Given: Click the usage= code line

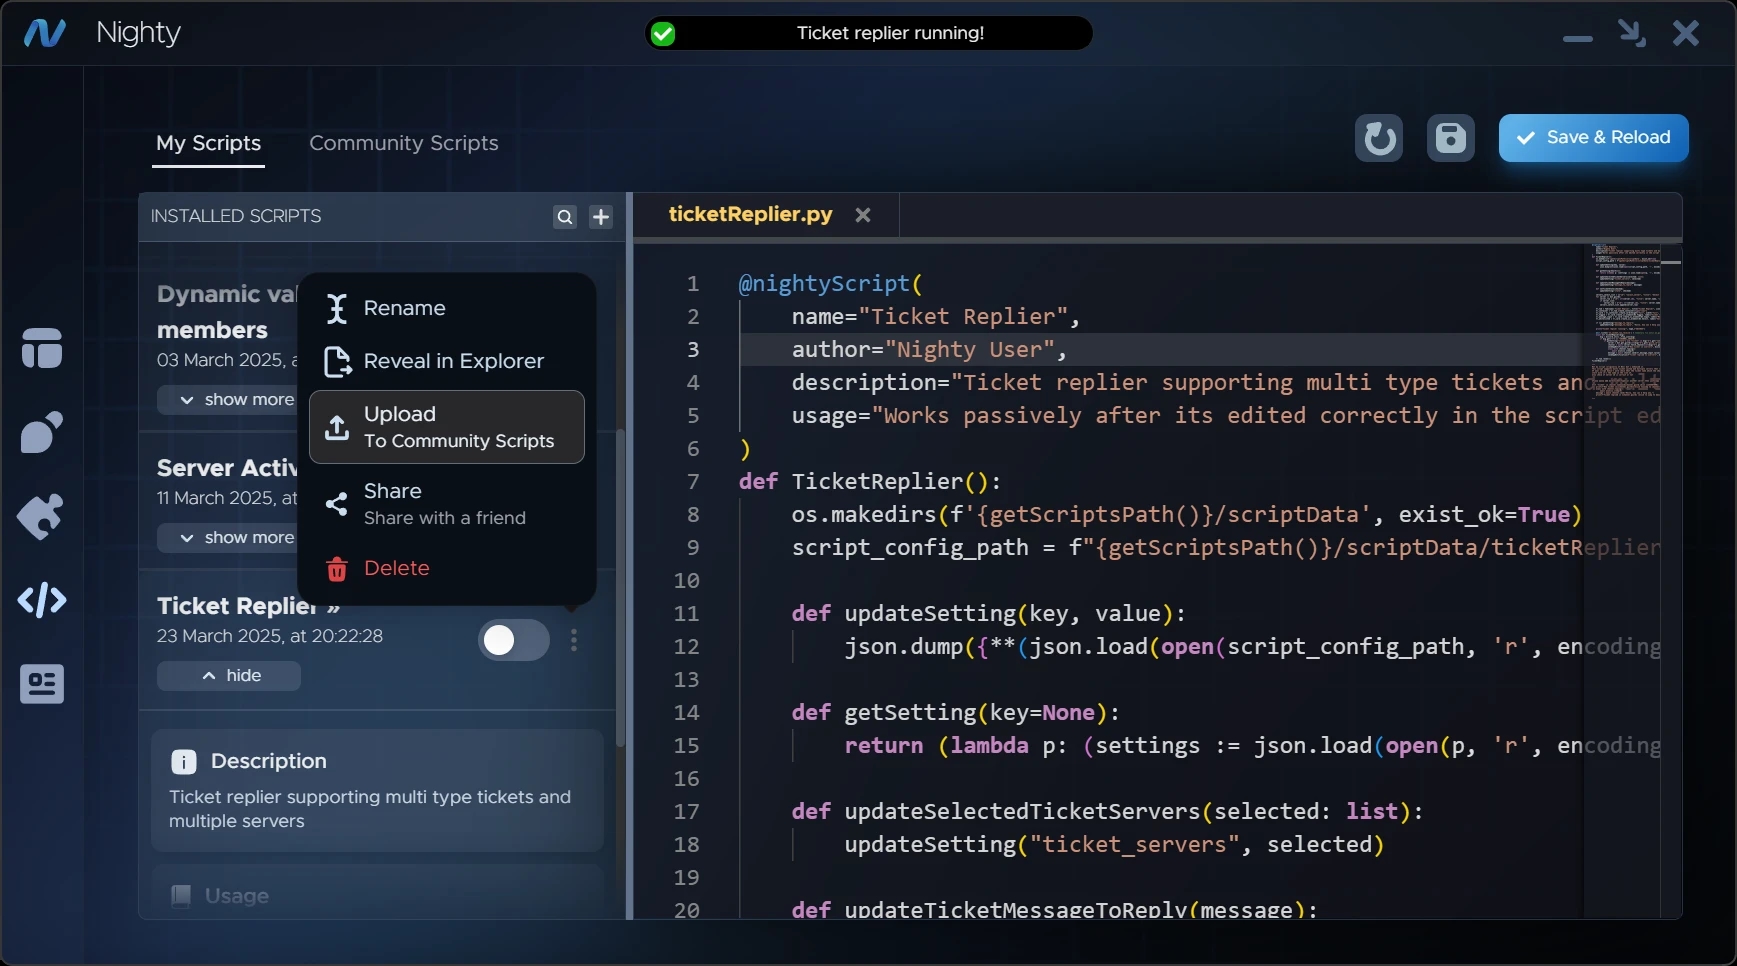Looking at the screenshot, I should (1226, 416).
